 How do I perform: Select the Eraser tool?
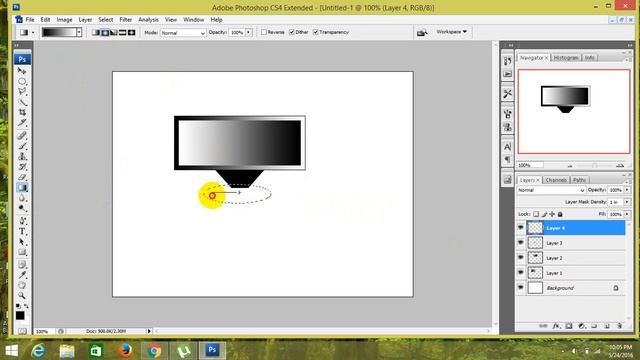pos(22,177)
